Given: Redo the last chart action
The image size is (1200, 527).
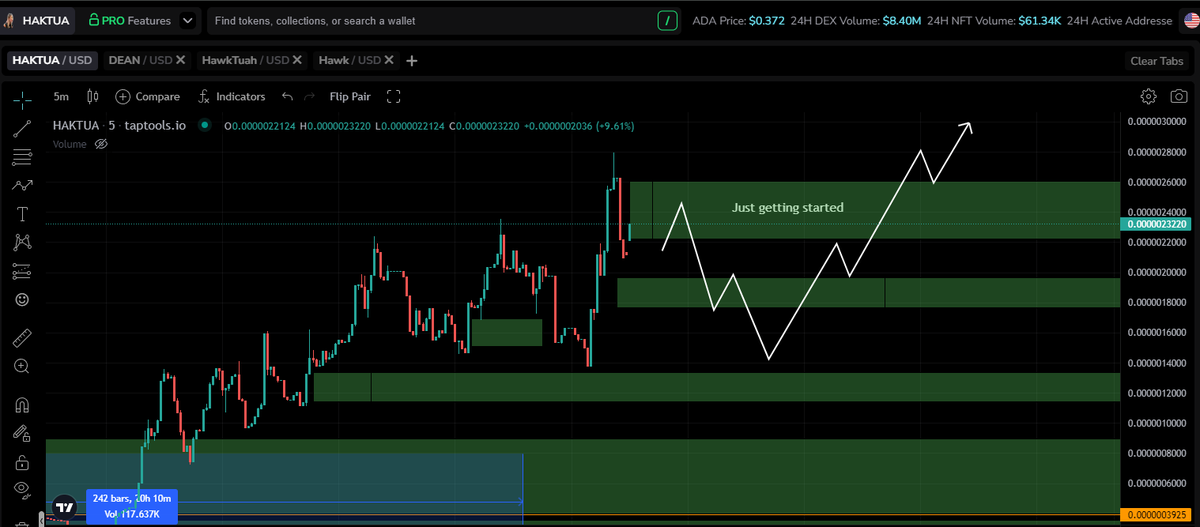Looking at the screenshot, I should [x=309, y=97].
